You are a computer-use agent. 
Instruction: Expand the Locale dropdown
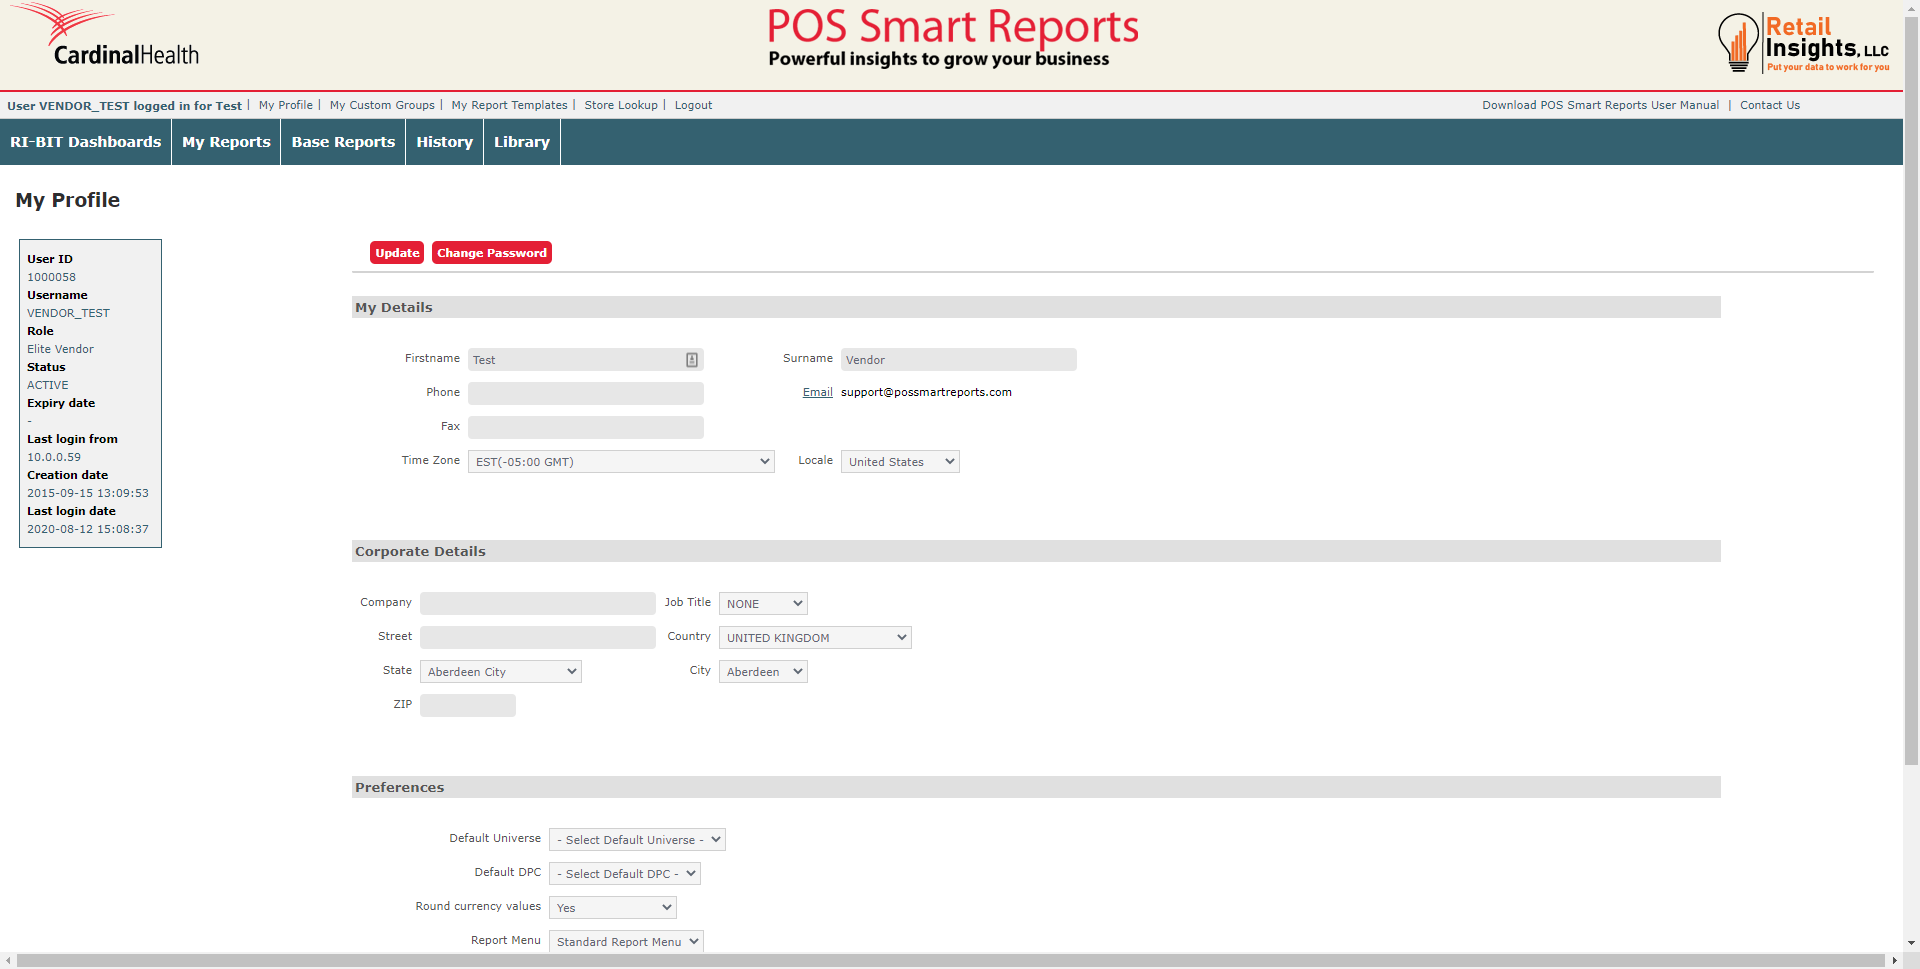[x=899, y=462]
